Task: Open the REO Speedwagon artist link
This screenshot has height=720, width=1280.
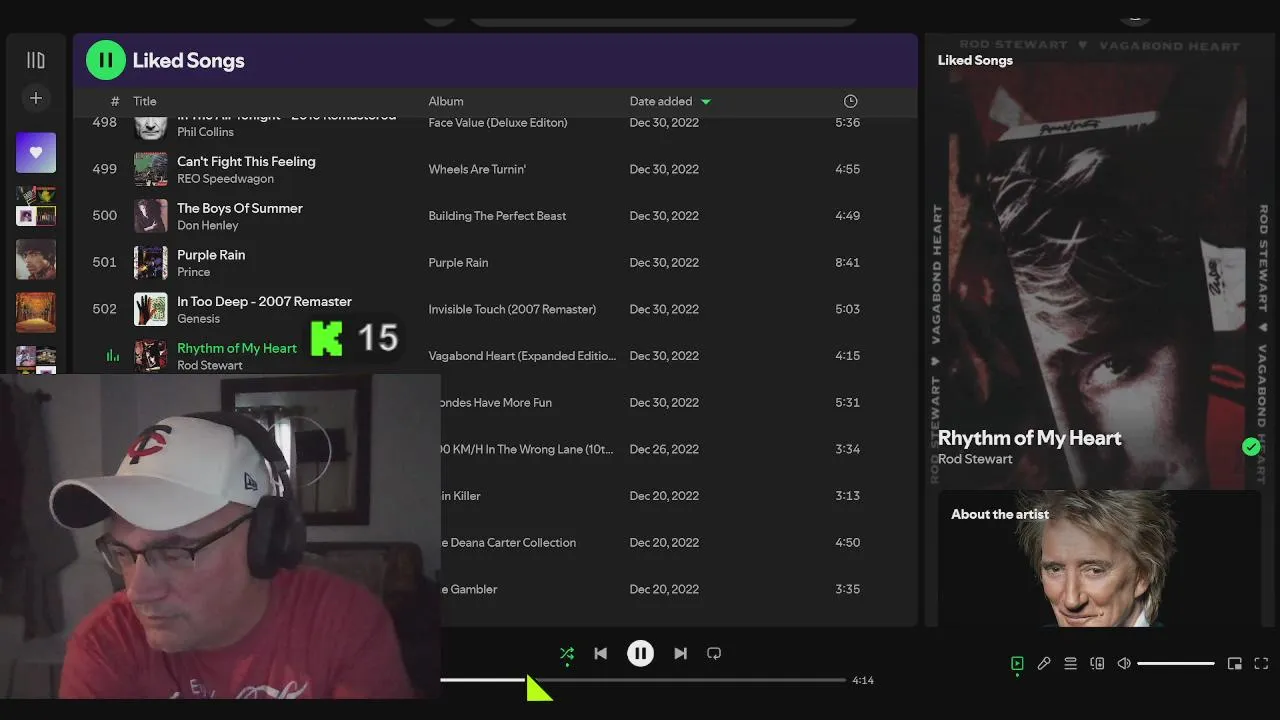Action: point(225,179)
